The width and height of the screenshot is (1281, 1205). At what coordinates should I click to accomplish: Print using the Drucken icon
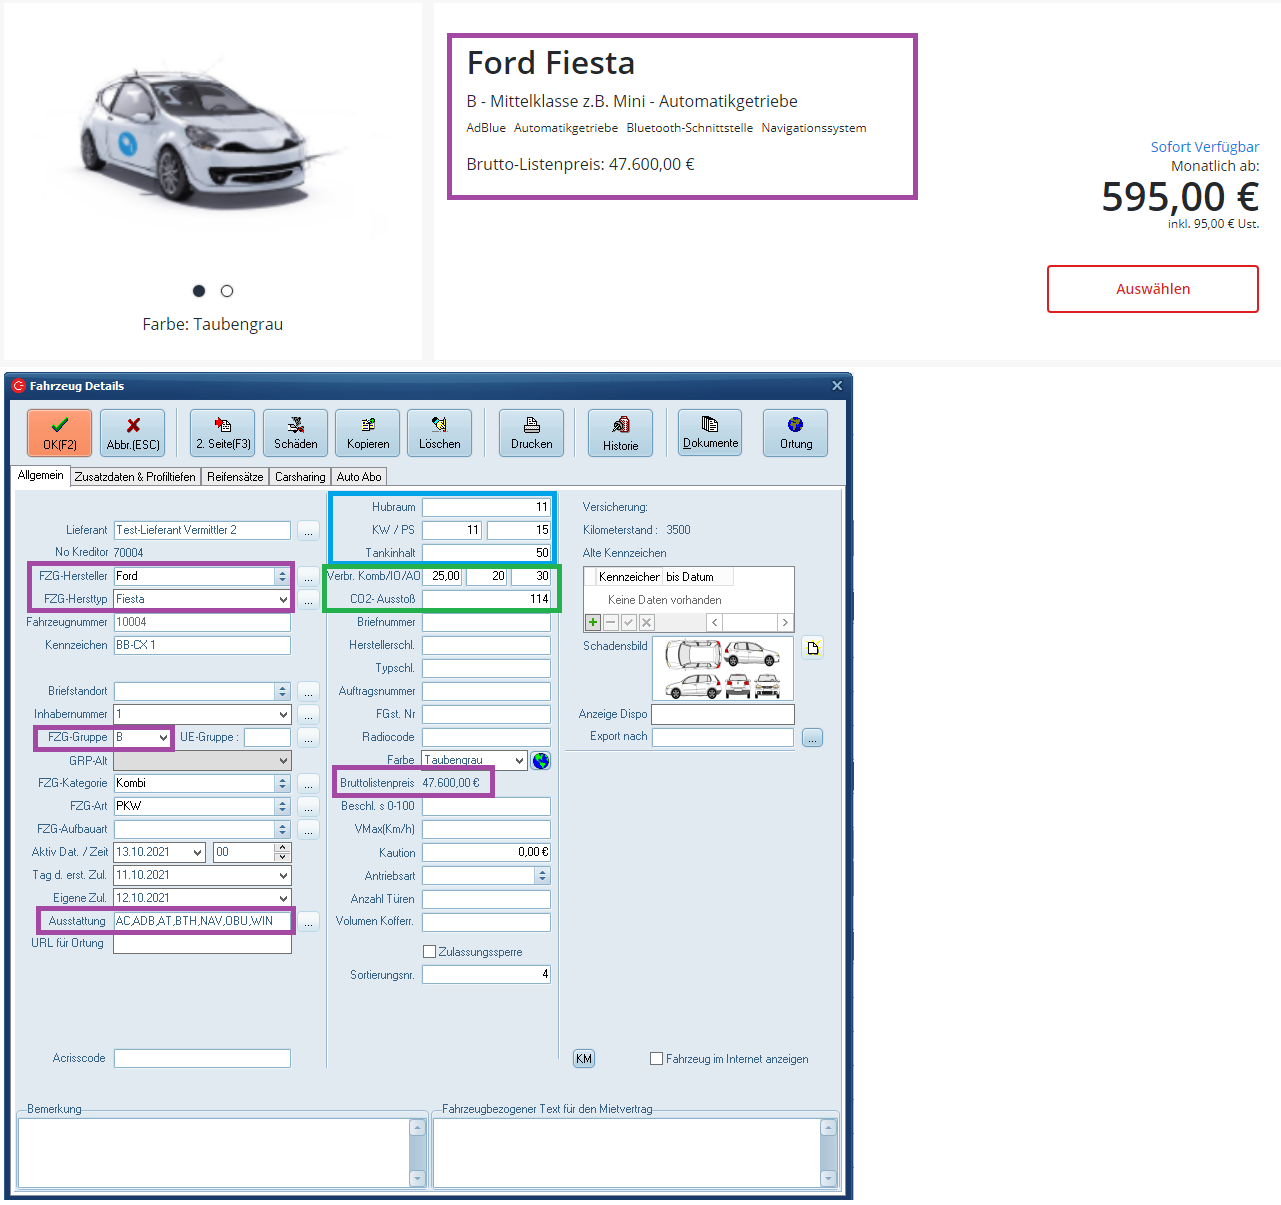(531, 433)
